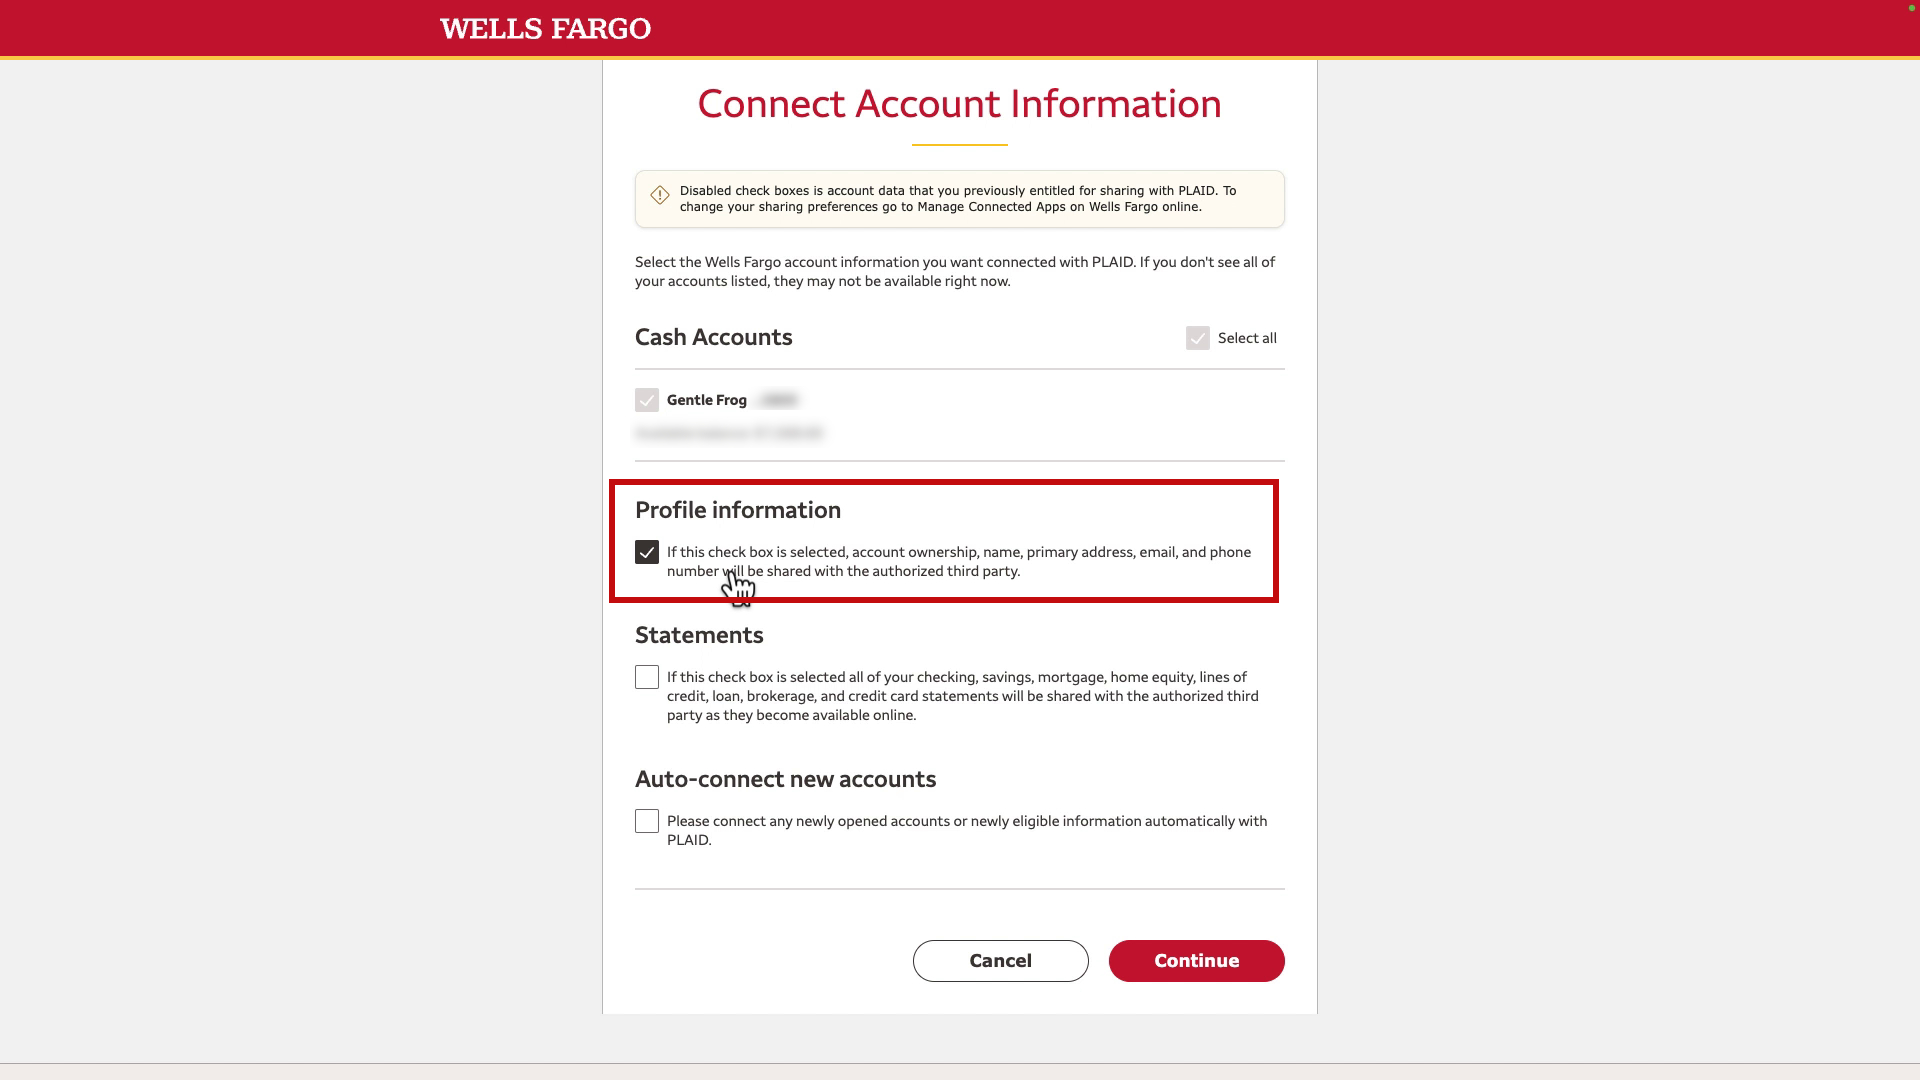Click the warning icon in notice banner

[660, 195]
